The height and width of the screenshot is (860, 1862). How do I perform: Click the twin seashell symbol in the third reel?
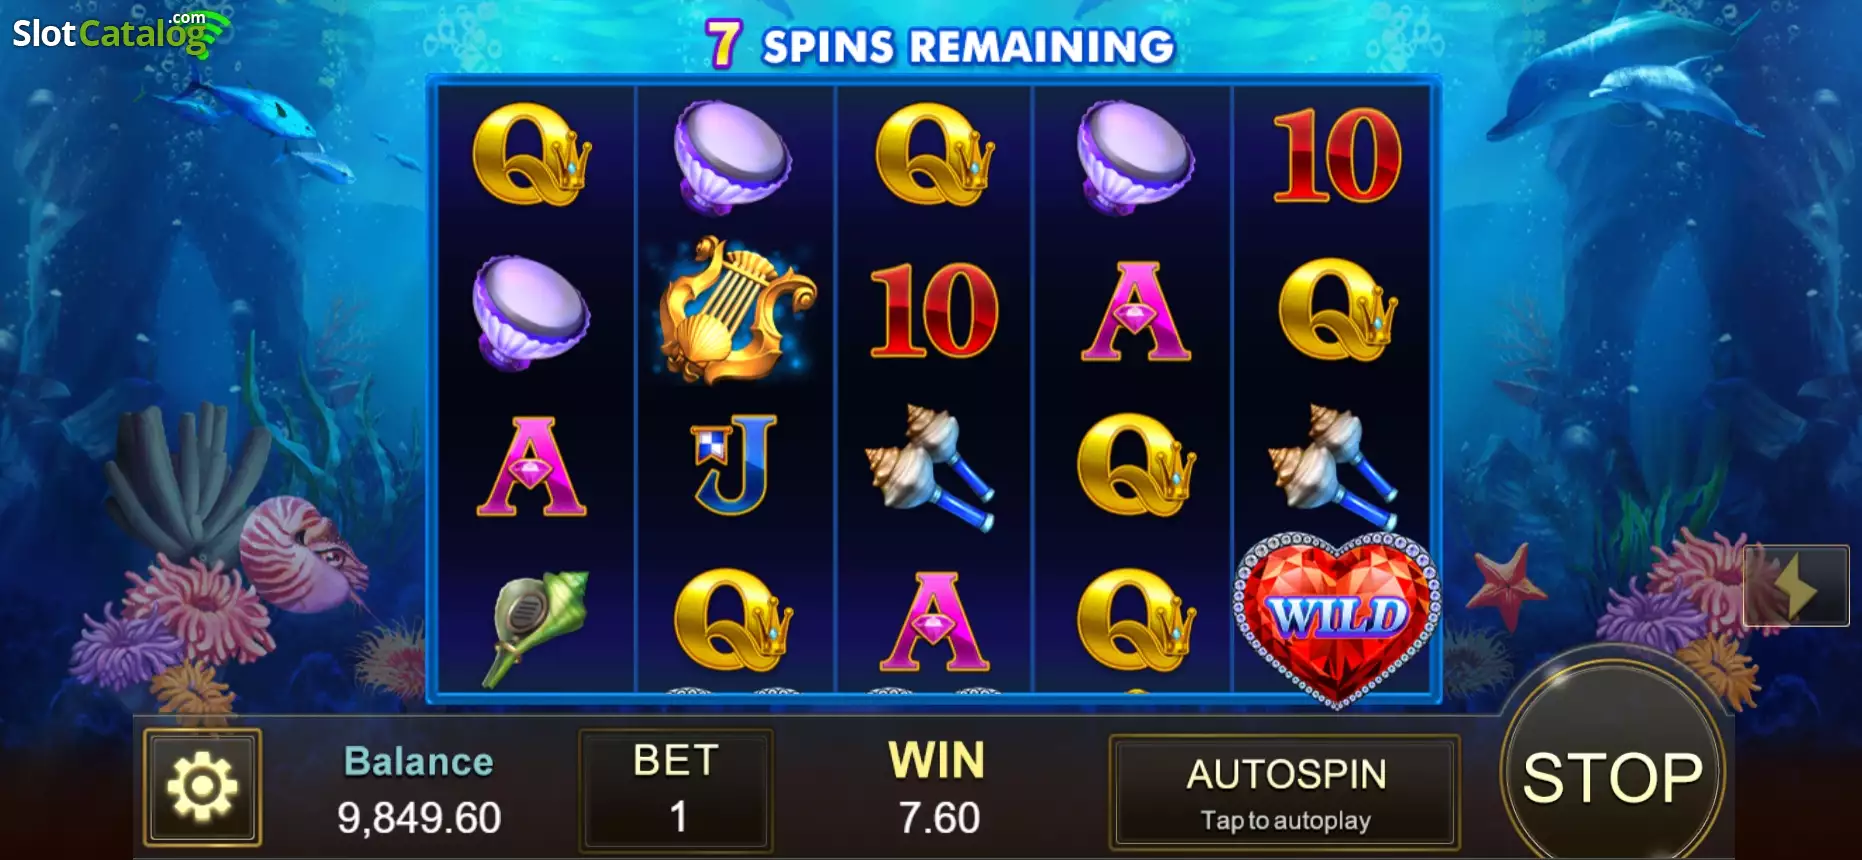pyautogui.click(x=931, y=466)
